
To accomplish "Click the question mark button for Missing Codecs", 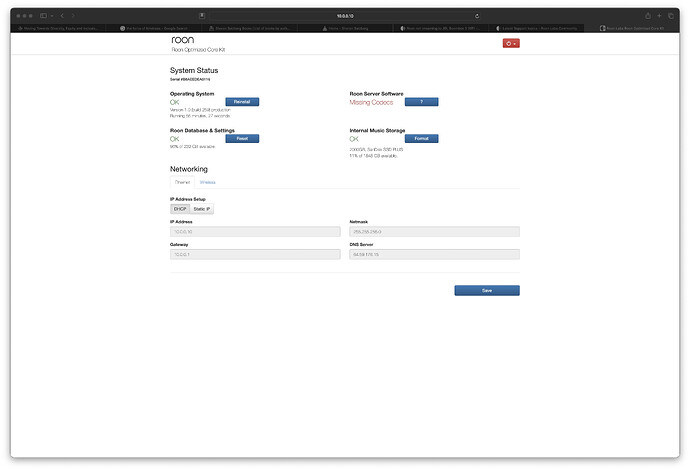I will coord(421,102).
